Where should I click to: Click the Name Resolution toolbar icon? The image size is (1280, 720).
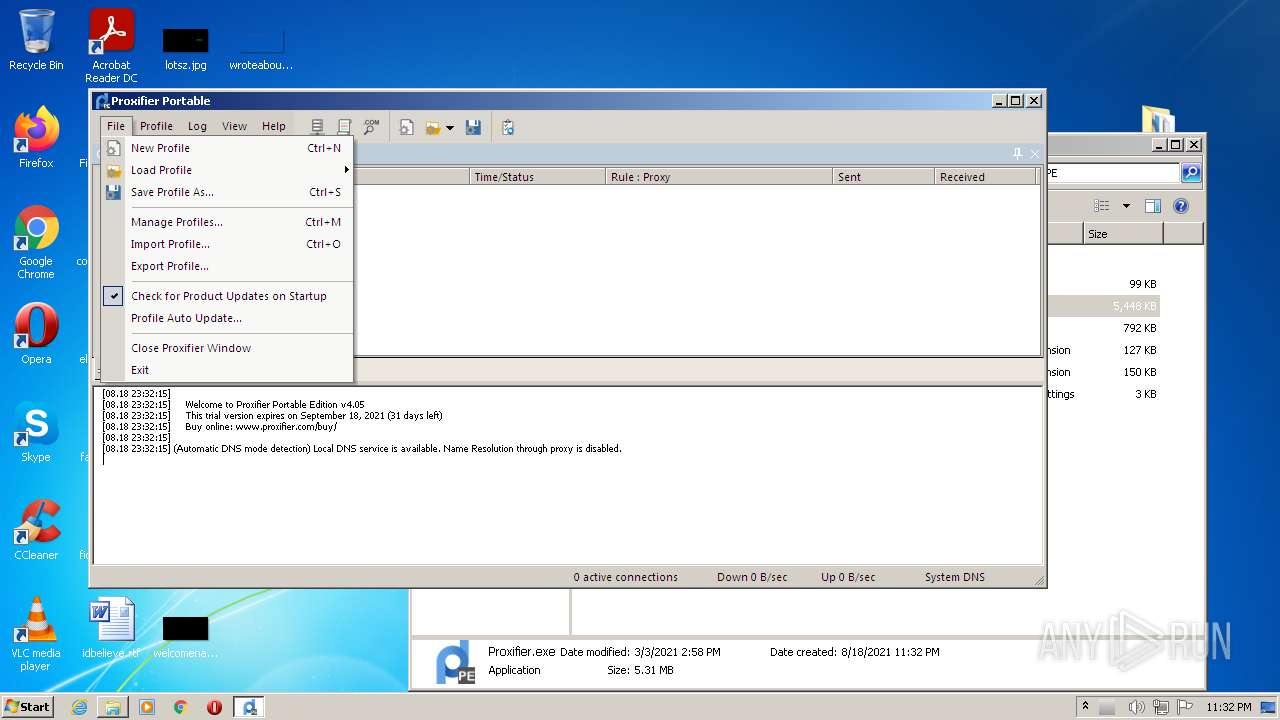(371, 127)
